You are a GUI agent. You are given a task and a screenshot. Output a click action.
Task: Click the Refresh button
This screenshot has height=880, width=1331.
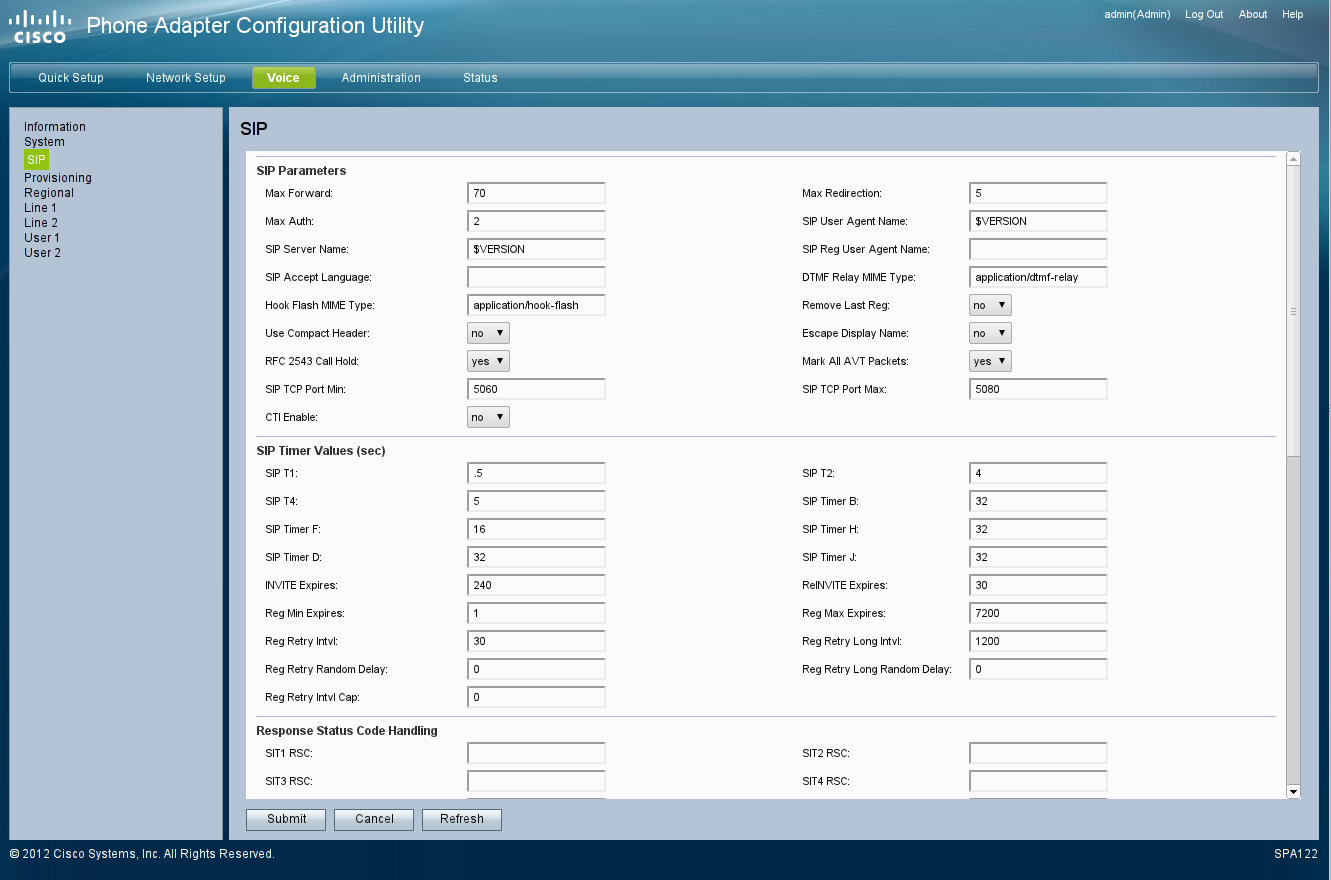[x=461, y=819]
